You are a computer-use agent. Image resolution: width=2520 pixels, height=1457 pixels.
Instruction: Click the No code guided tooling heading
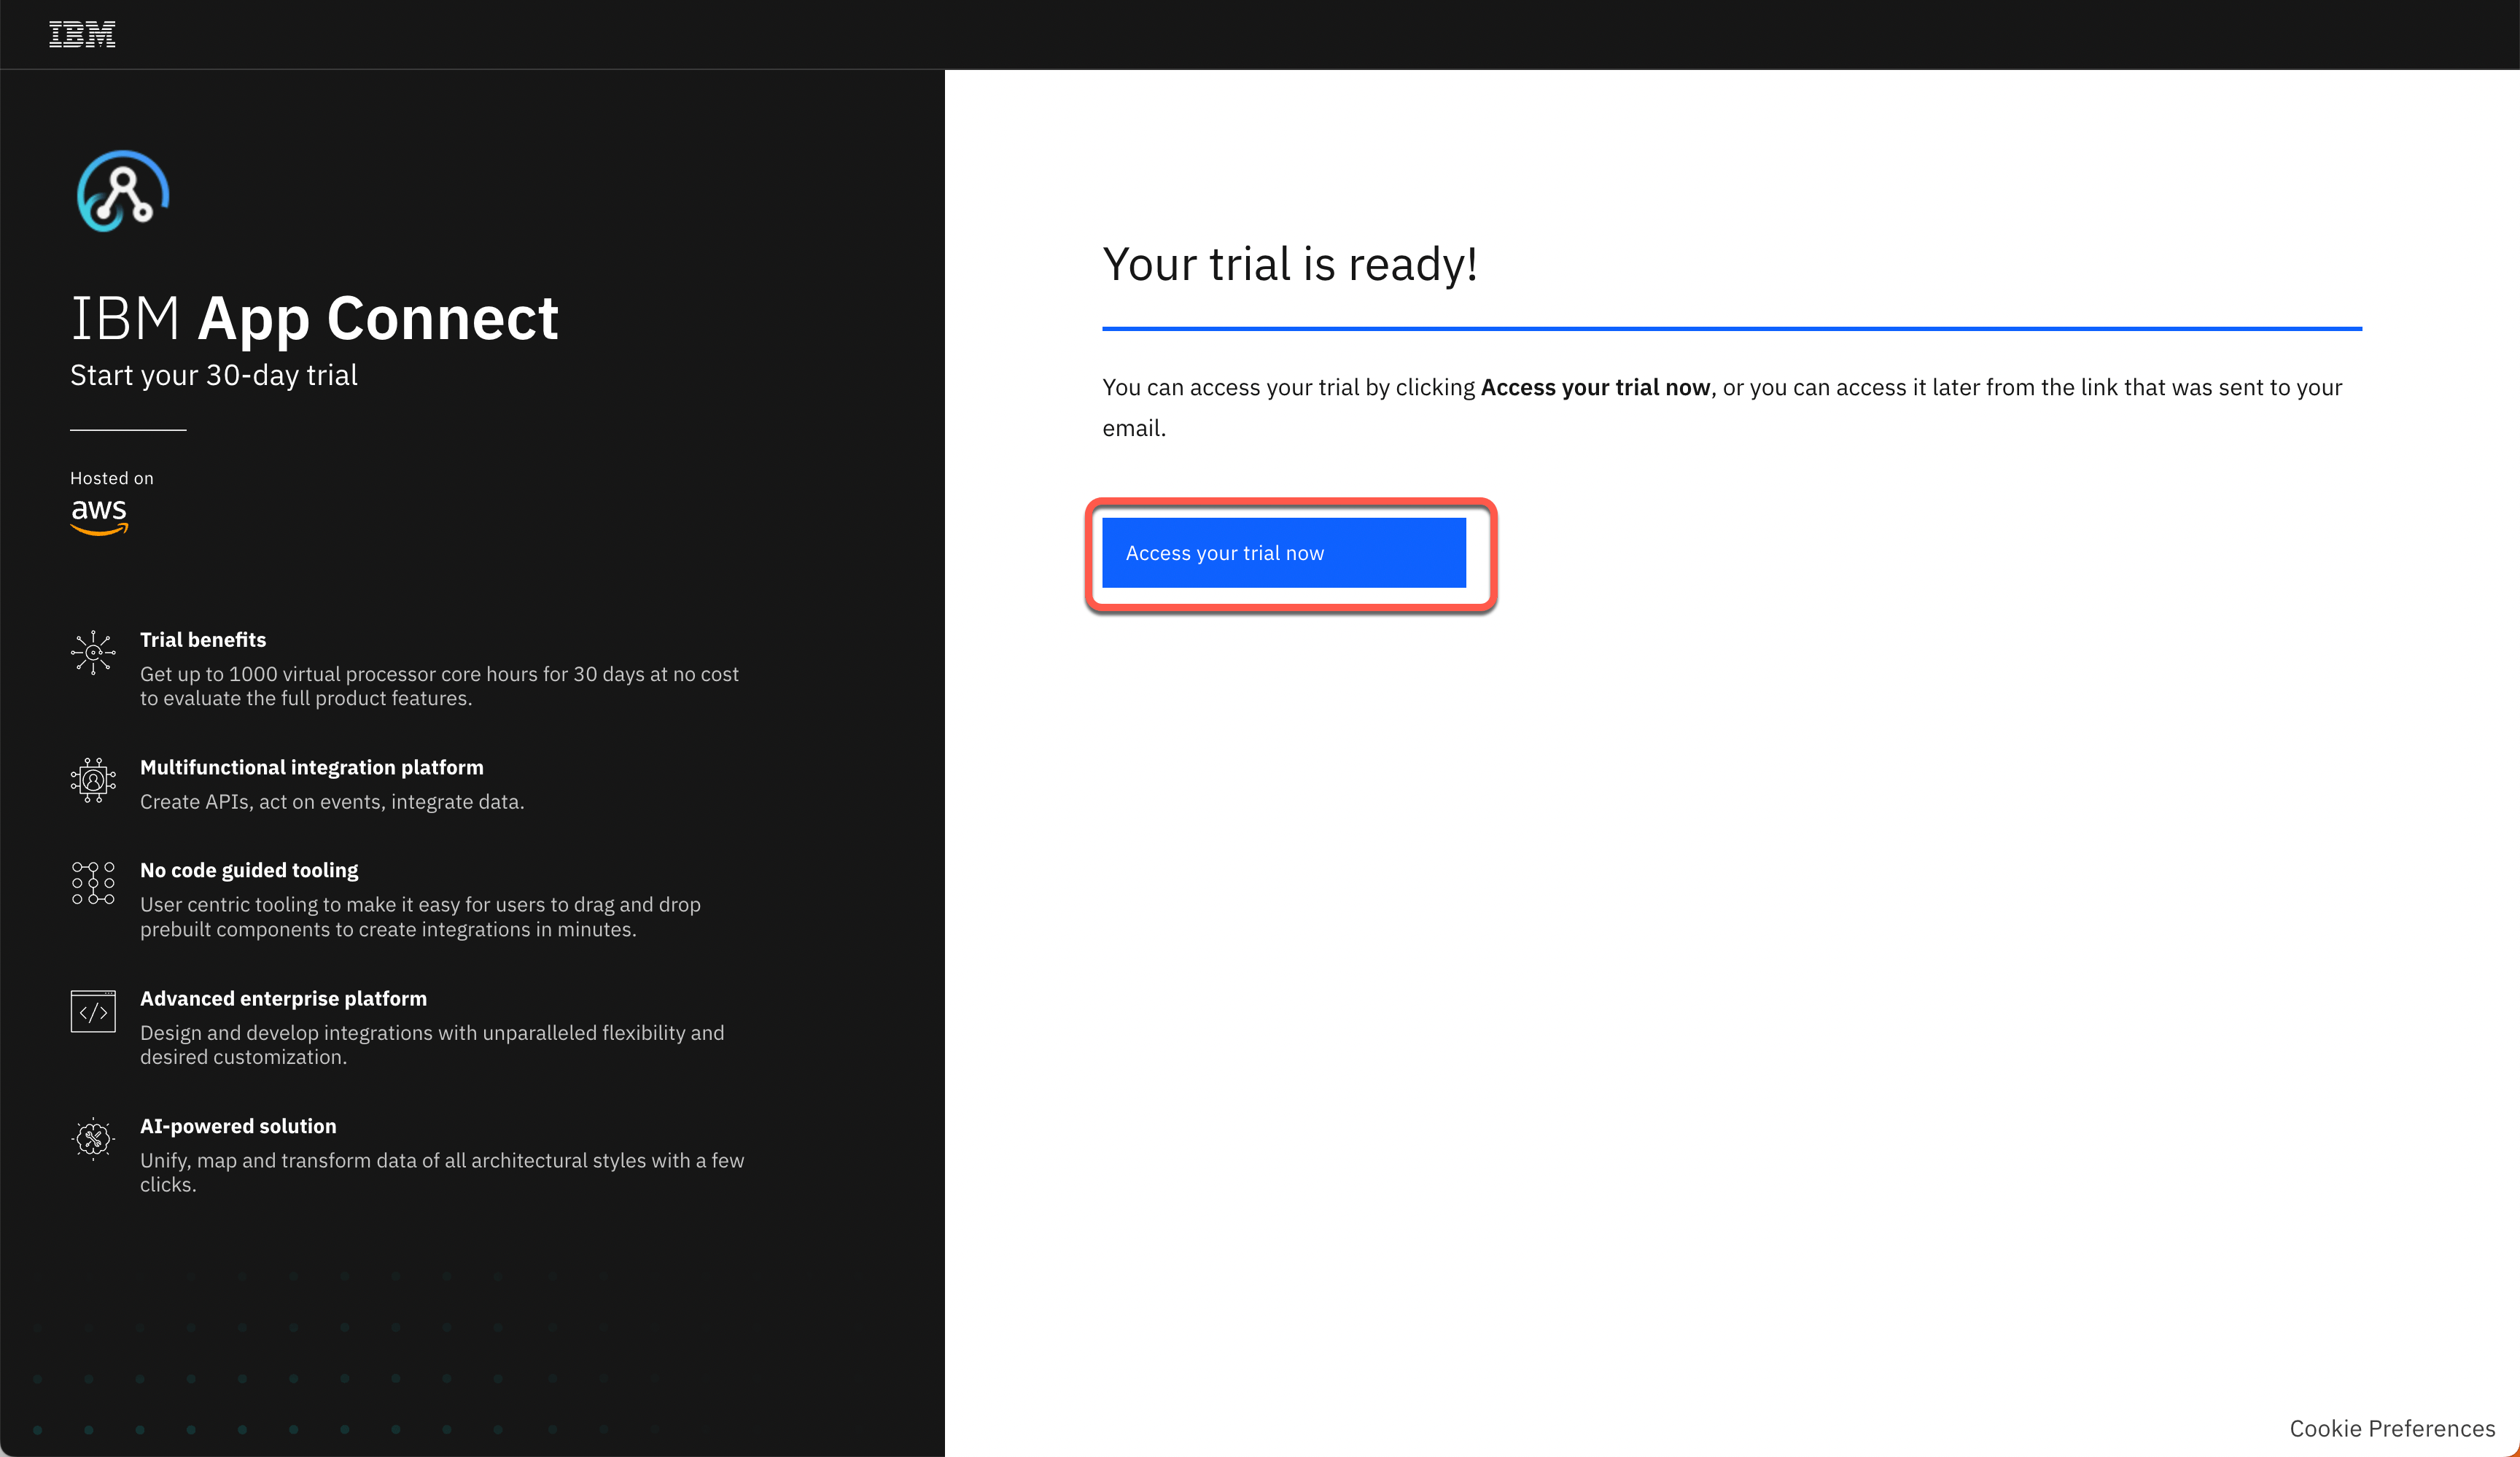pos(249,870)
